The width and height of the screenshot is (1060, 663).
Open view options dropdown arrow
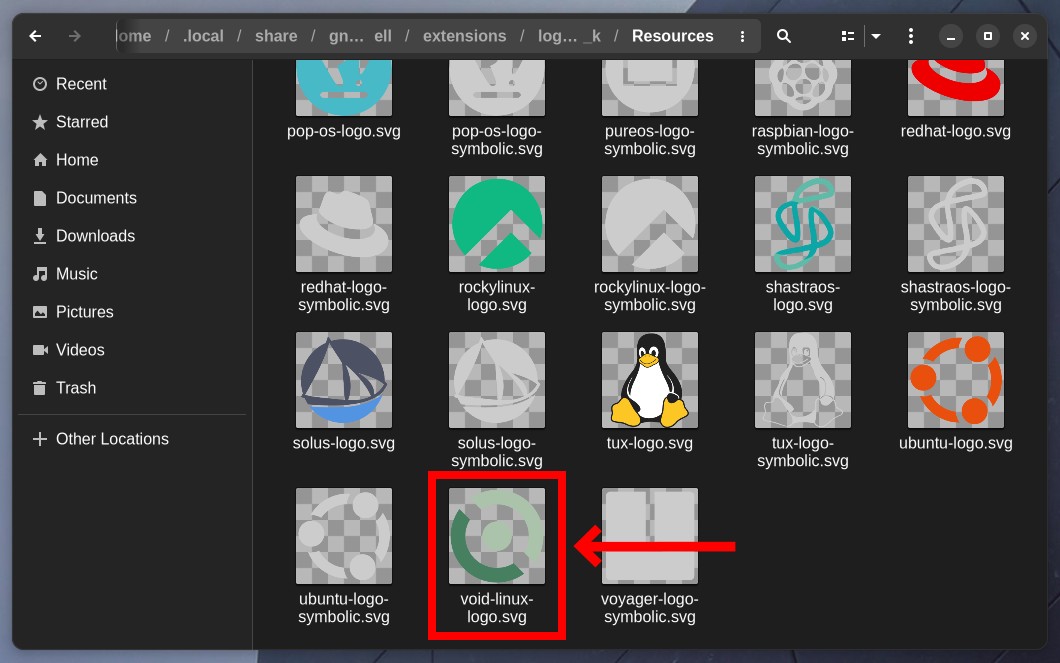(876, 36)
